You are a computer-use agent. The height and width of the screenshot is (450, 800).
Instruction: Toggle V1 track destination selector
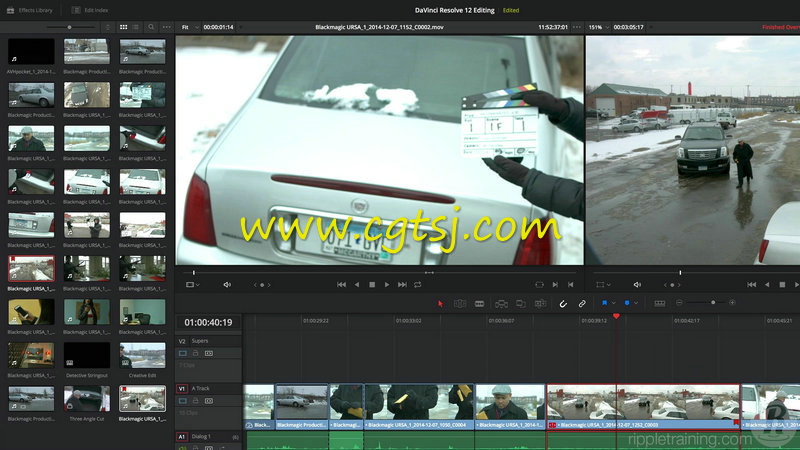point(182,388)
